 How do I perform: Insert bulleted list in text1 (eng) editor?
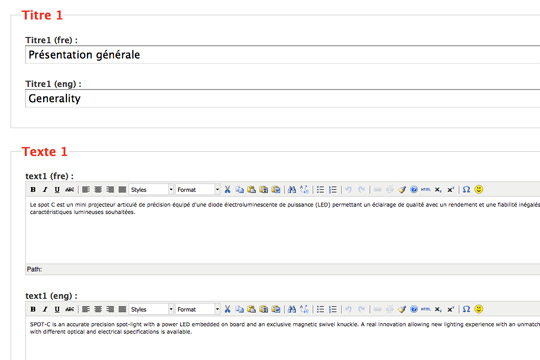click(x=320, y=309)
